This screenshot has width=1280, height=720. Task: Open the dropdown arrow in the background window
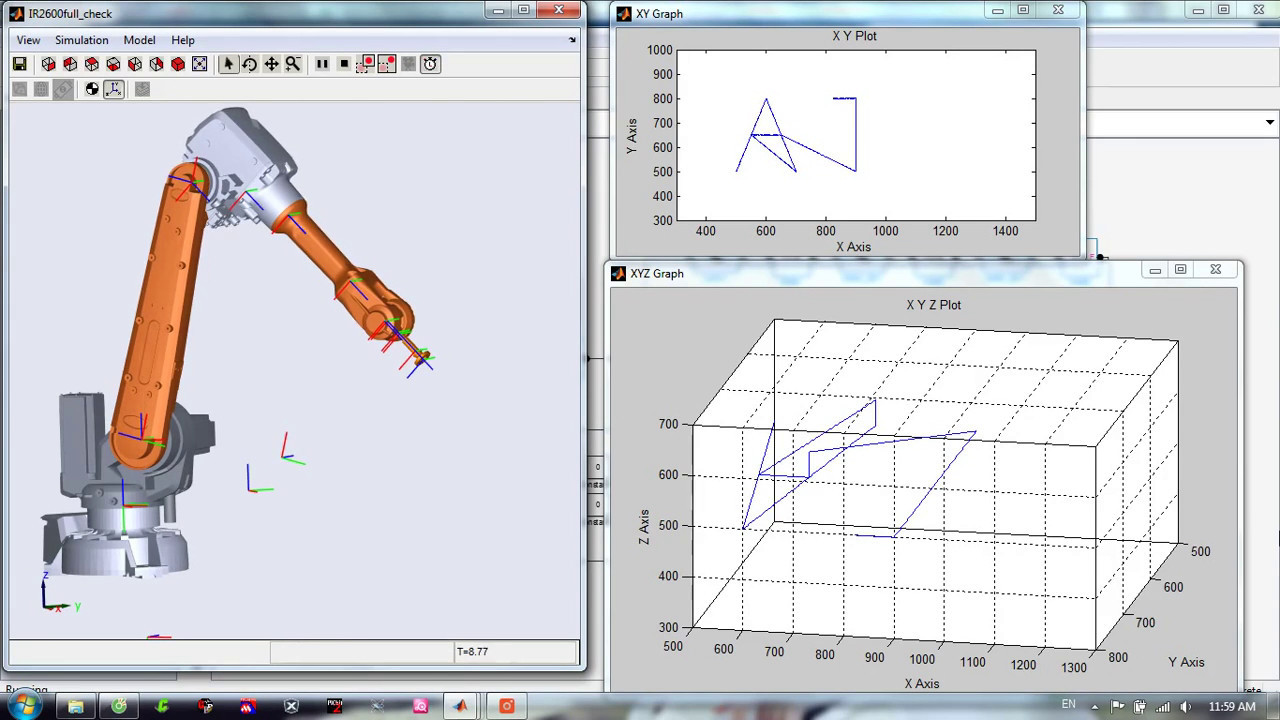click(1270, 122)
